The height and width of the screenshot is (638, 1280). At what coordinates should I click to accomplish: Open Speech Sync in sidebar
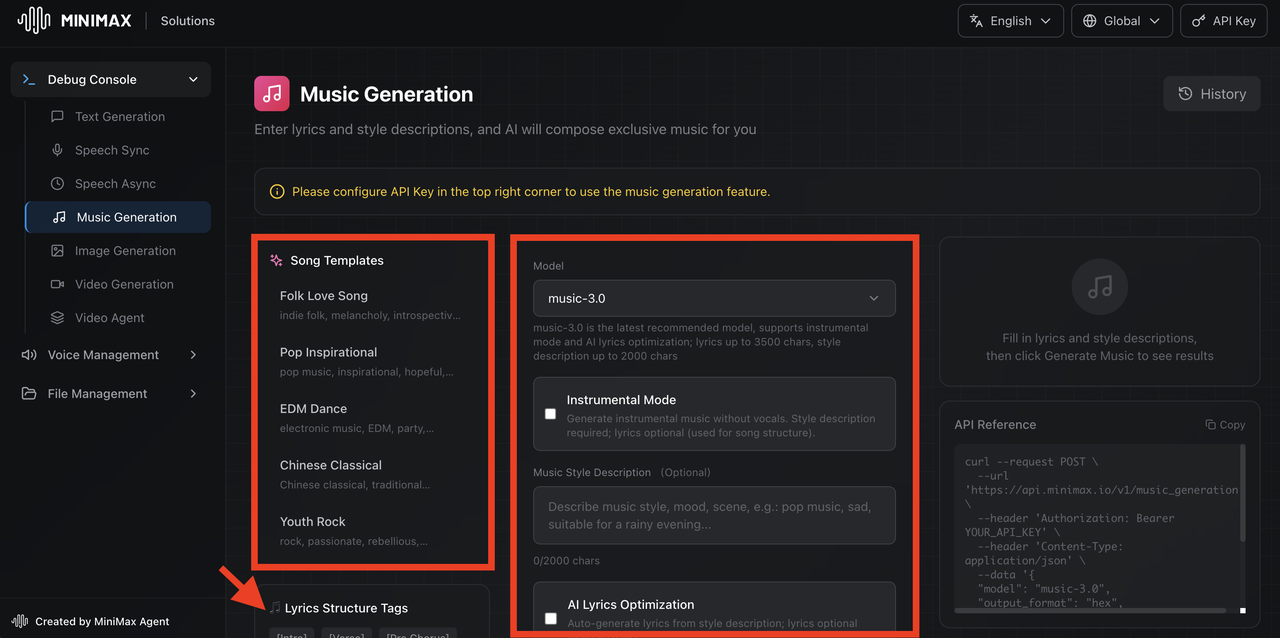(x=118, y=150)
